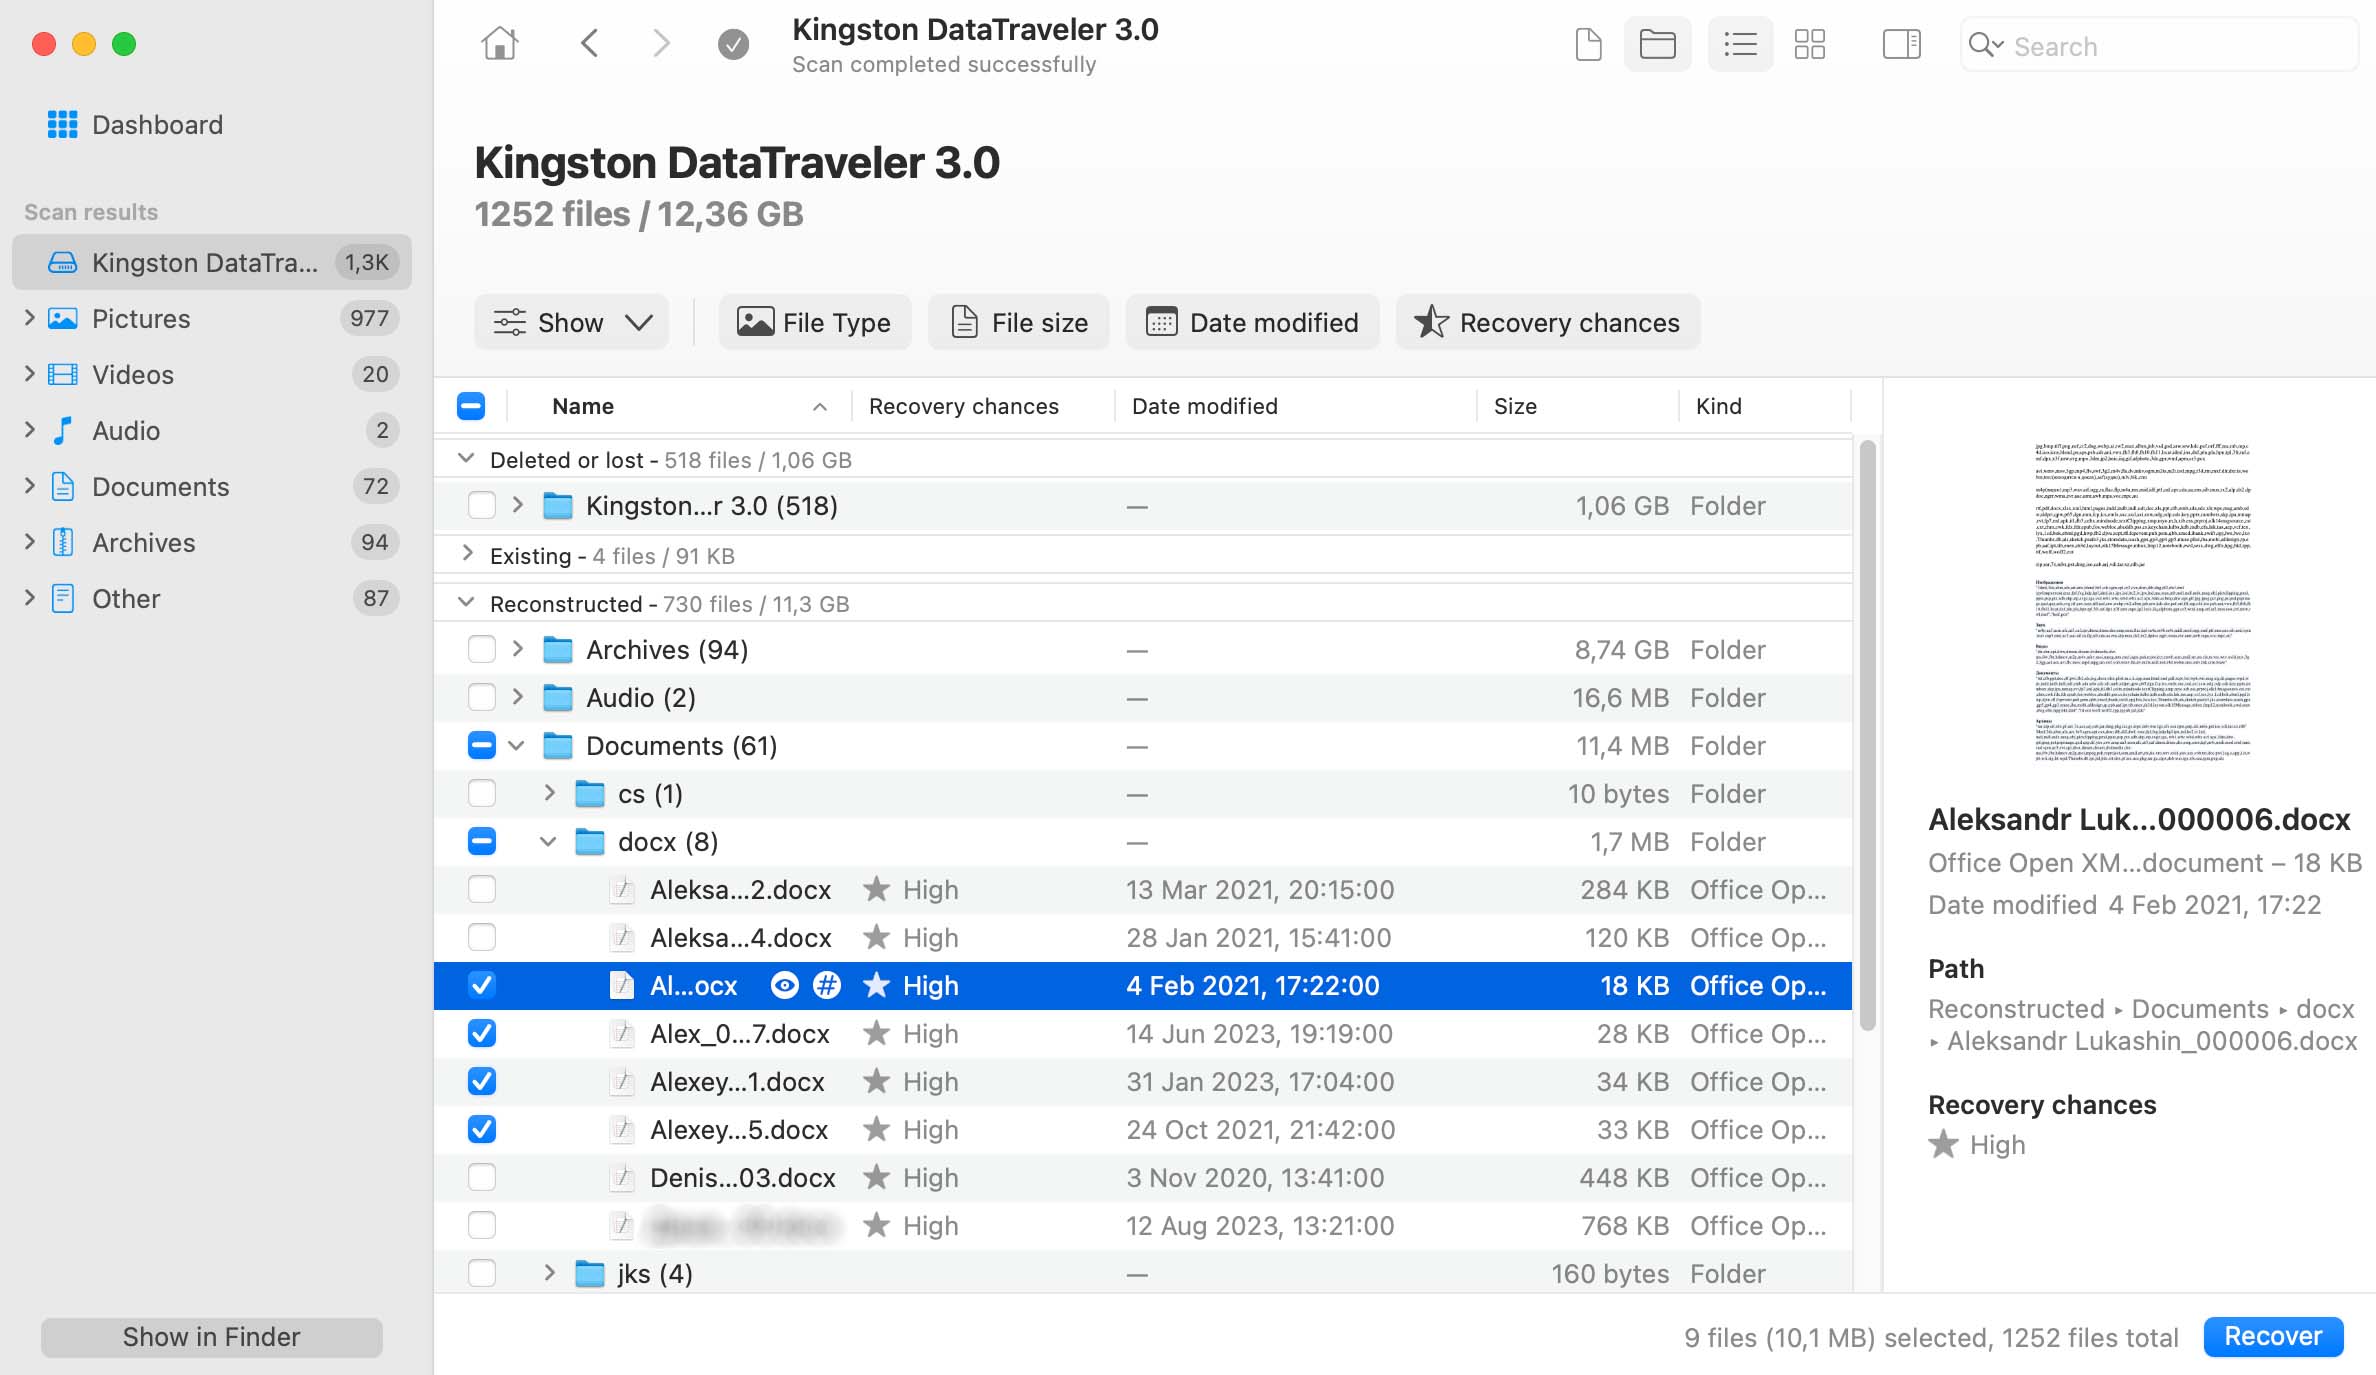Switch to grid view layout
The image size is (2376, 1375).
tap(1810, 44)
